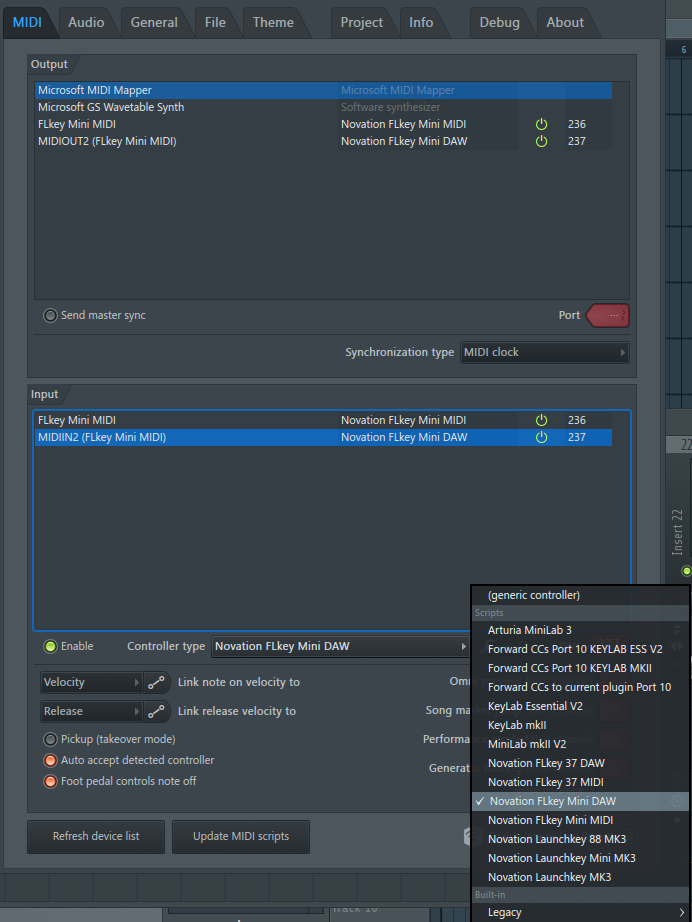This screenshot has width=692, height=922.
Task: Click port 237 in the Input list
Action: tap(577, 437)
